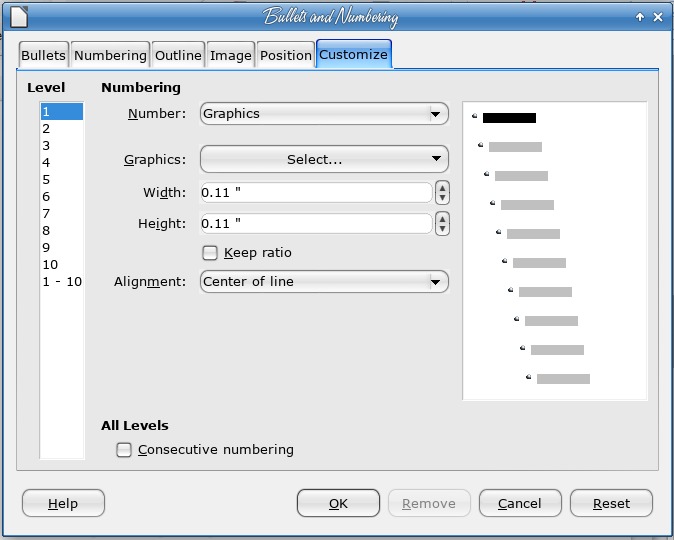Expand the Alignment dropdown showing Center of line
The image size is (674, 540).
click(325, 282)
